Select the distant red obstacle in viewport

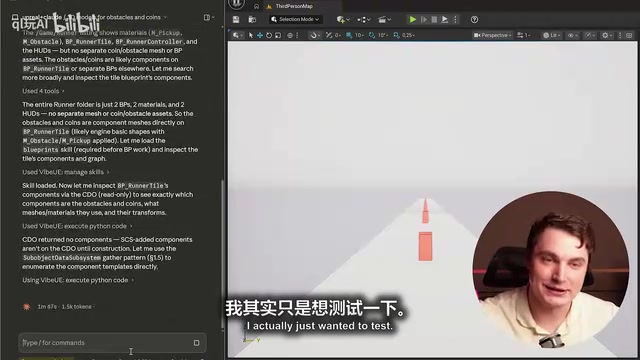425,211
